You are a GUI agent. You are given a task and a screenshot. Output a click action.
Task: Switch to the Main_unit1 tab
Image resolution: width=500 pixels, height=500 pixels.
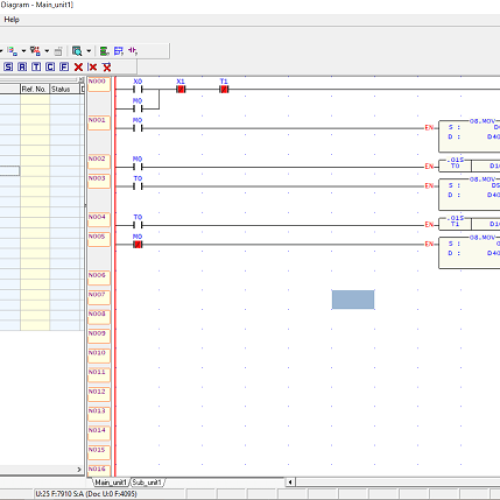111,482
